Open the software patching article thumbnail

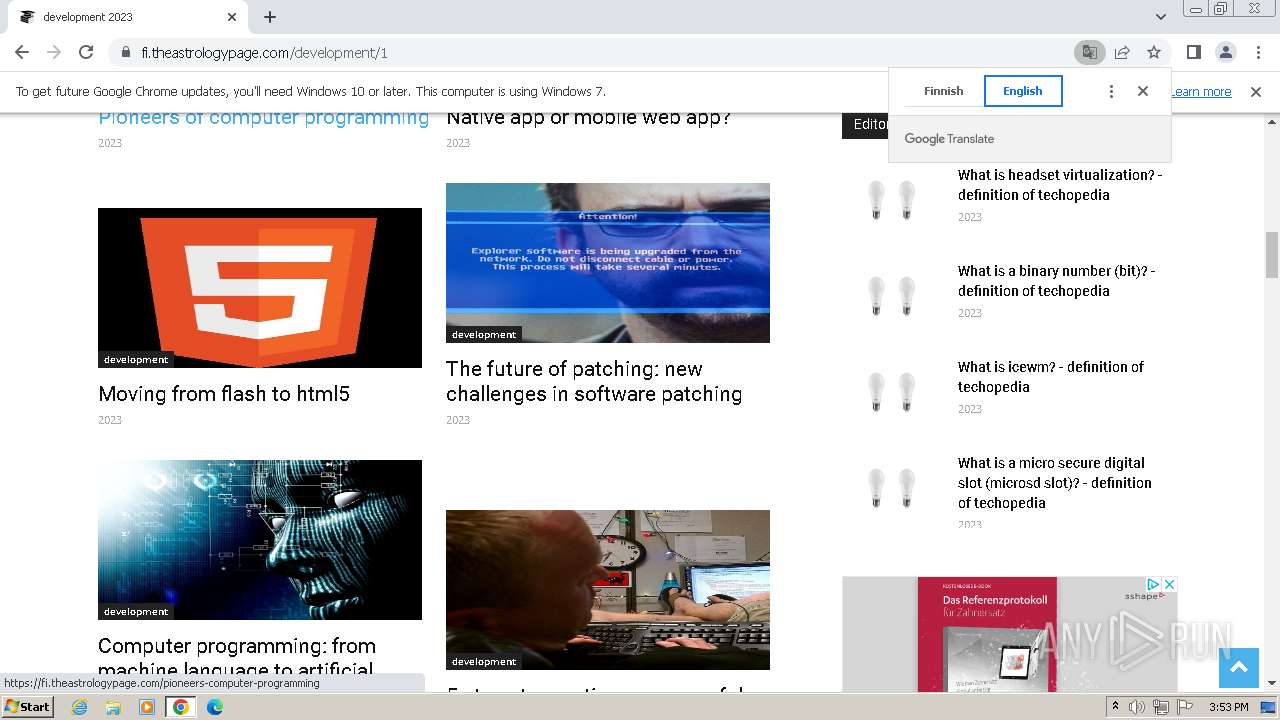pyautogui.click(x=608, y=263)
